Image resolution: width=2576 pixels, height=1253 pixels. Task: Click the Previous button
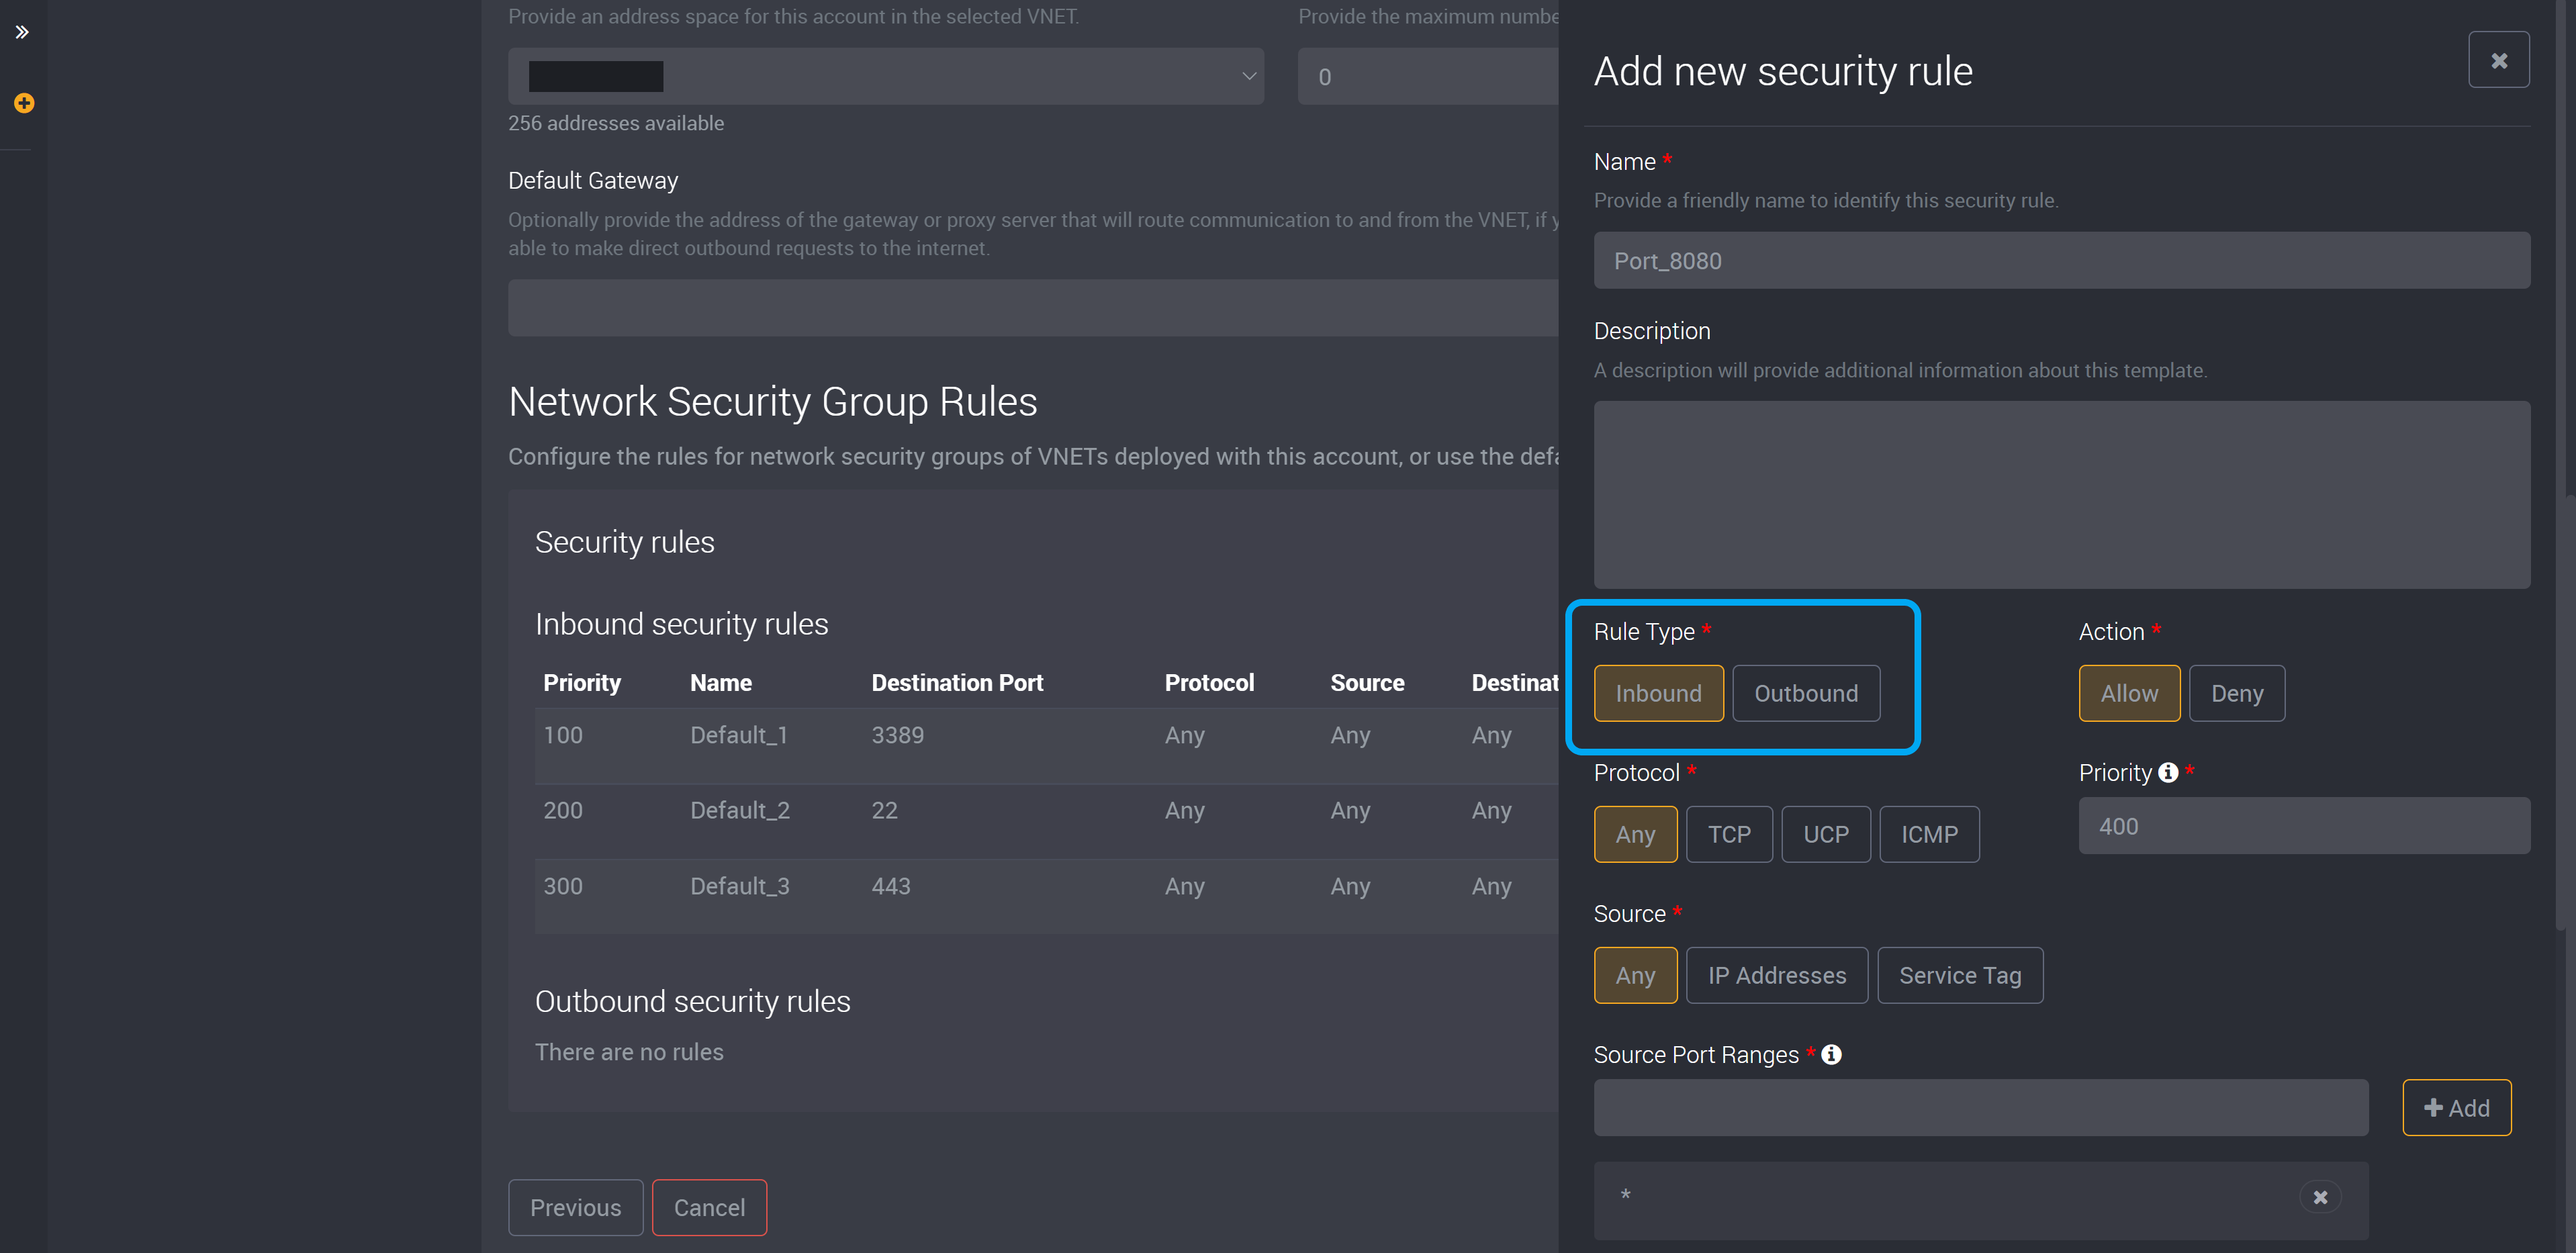[575, 1208]
